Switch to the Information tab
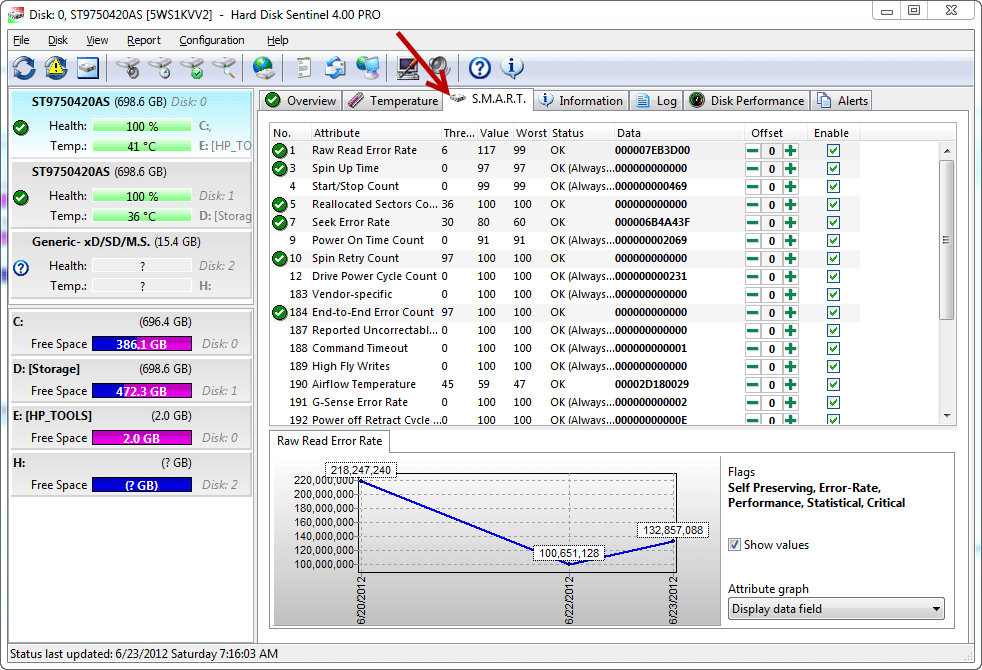Image resolution: width=982 pixels, height=670 pixels. point(581,101)
